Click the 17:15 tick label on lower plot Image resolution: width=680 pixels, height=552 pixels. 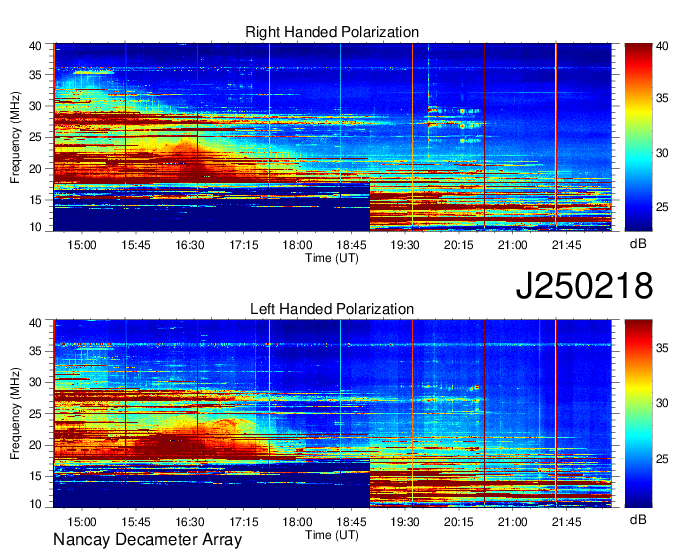pos(244,521)
